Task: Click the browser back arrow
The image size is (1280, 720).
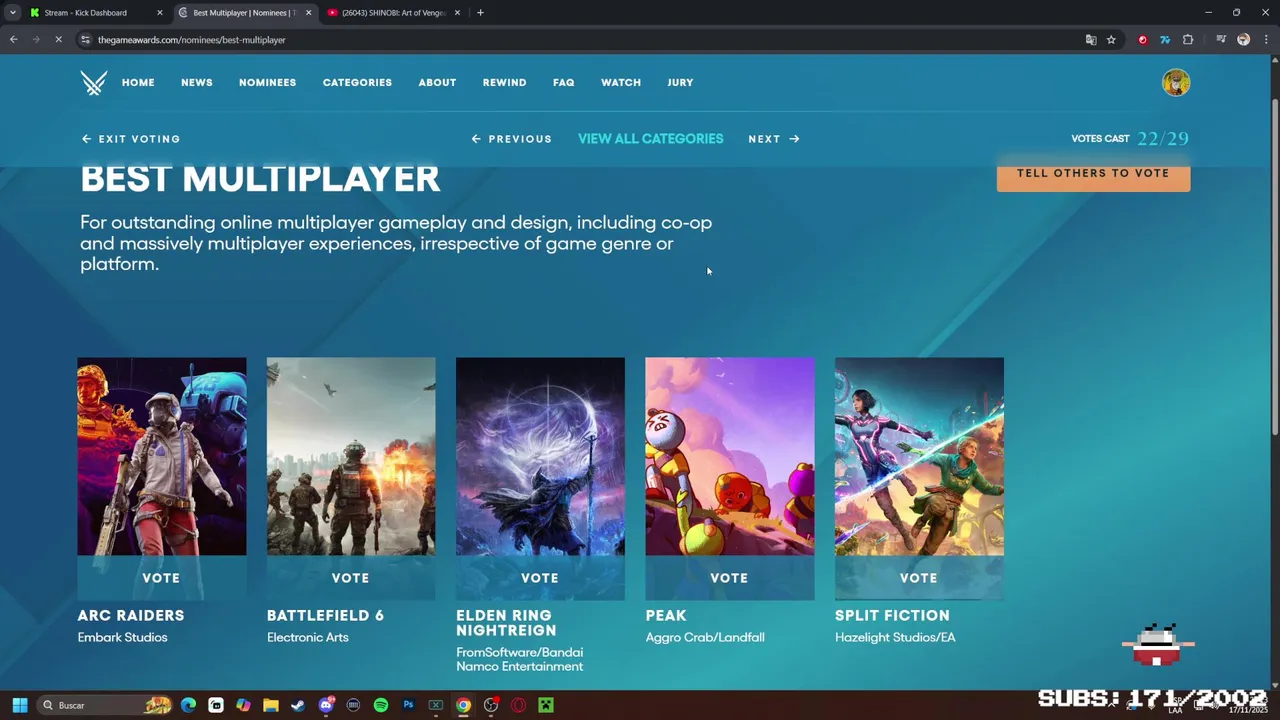Action: click(14, 40)
